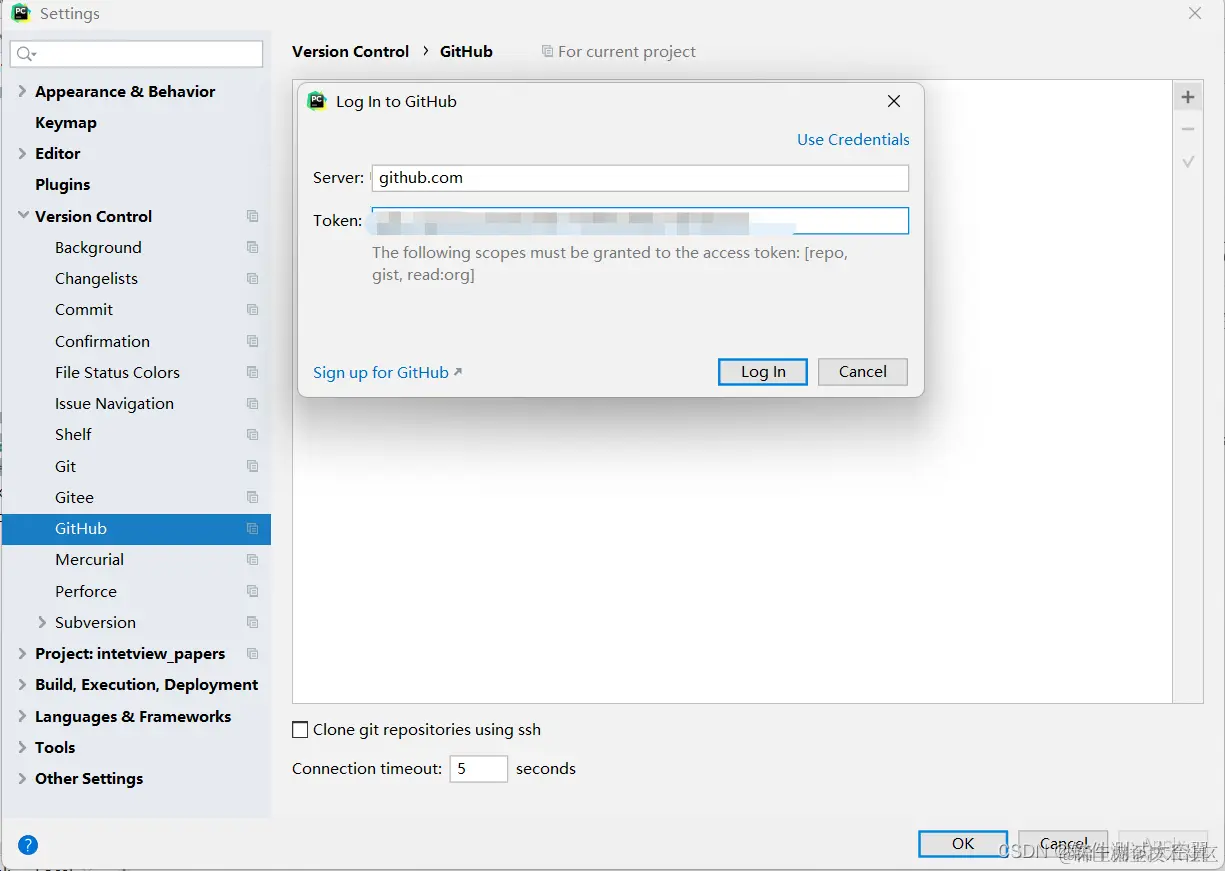Viewport: 1225px width, 871px height.
Task: Click the project-level icon beside Confirmation
Action: coord(252,341)
